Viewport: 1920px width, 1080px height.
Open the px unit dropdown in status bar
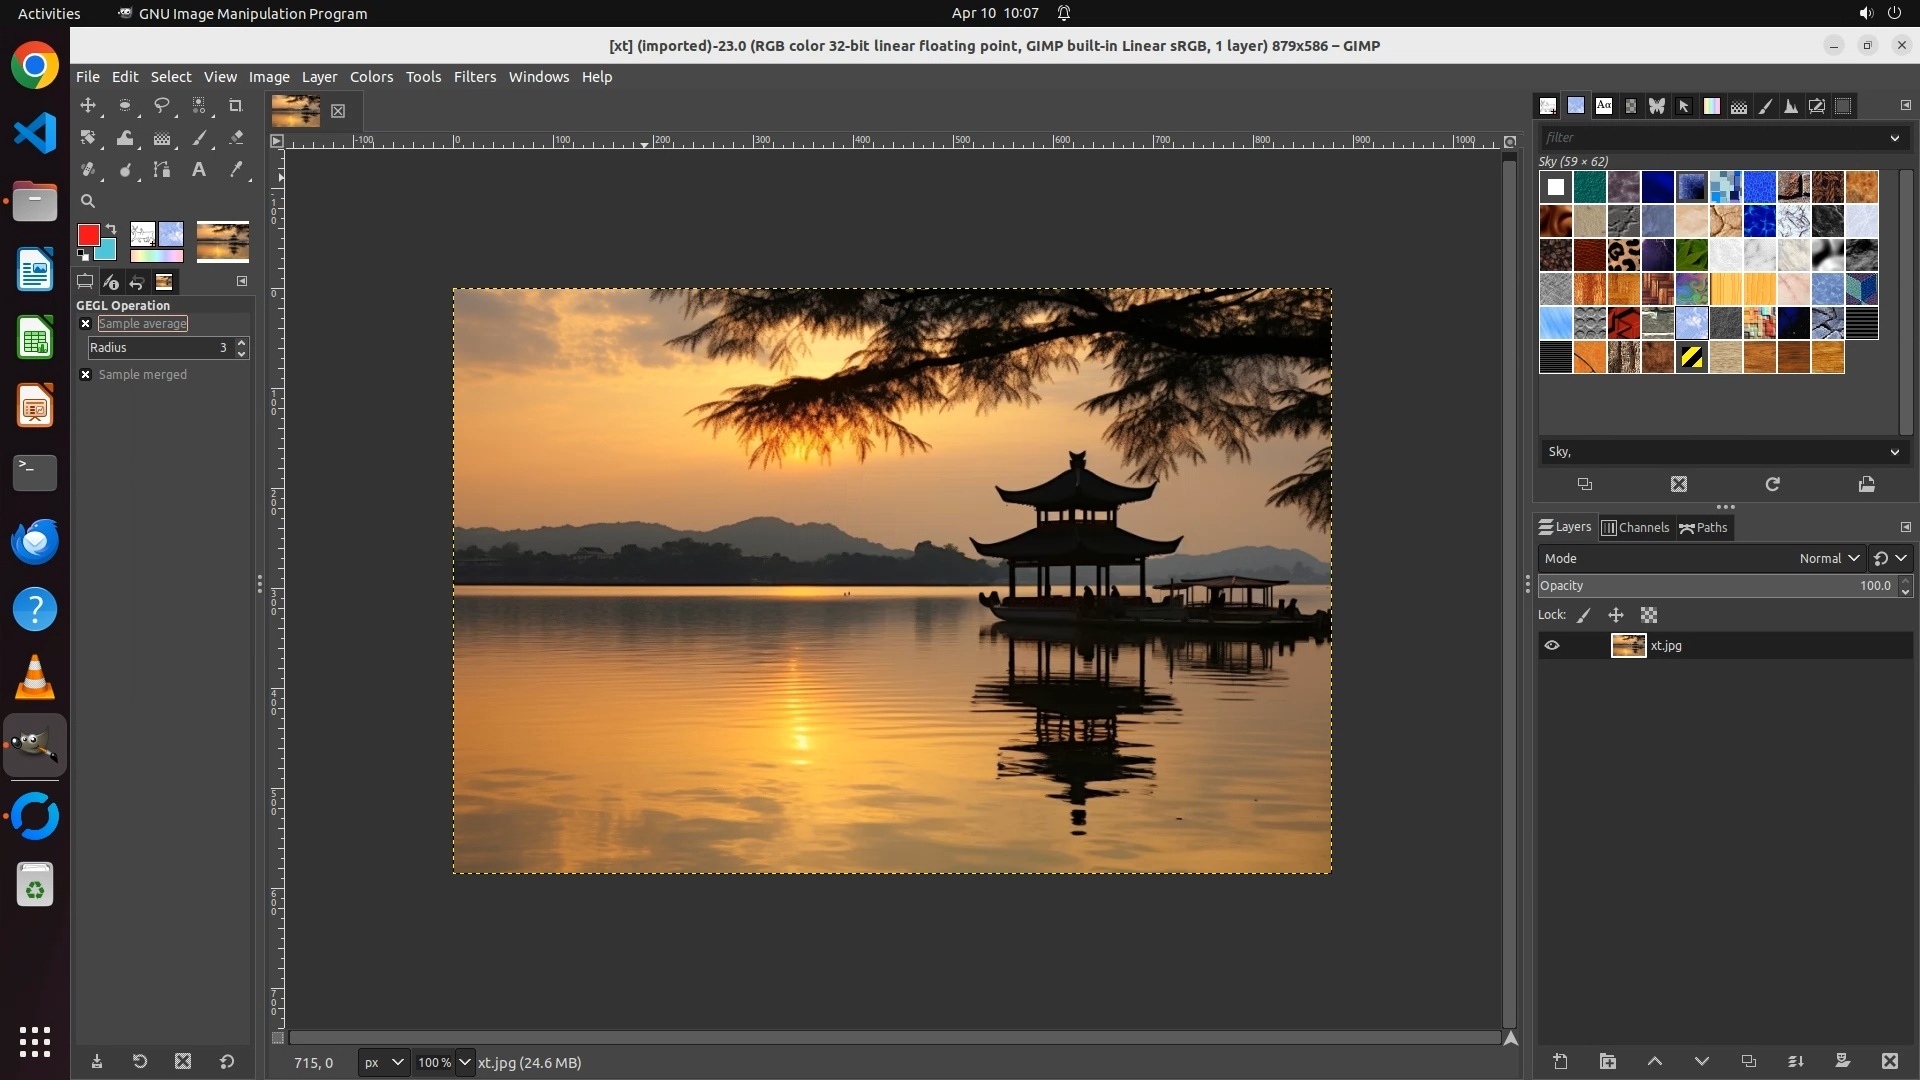tap(383, 1063)
